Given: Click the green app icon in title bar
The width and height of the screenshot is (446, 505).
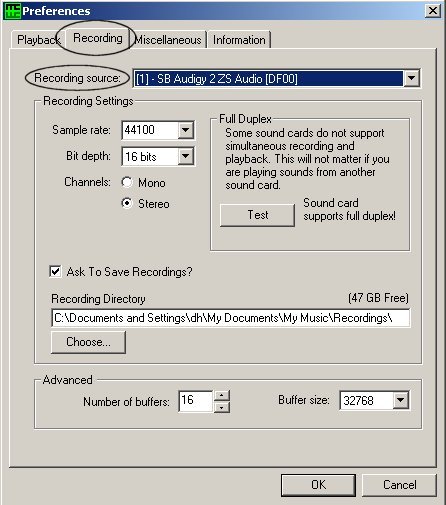Looking at the screenshot, I should (x=12, y=11).
